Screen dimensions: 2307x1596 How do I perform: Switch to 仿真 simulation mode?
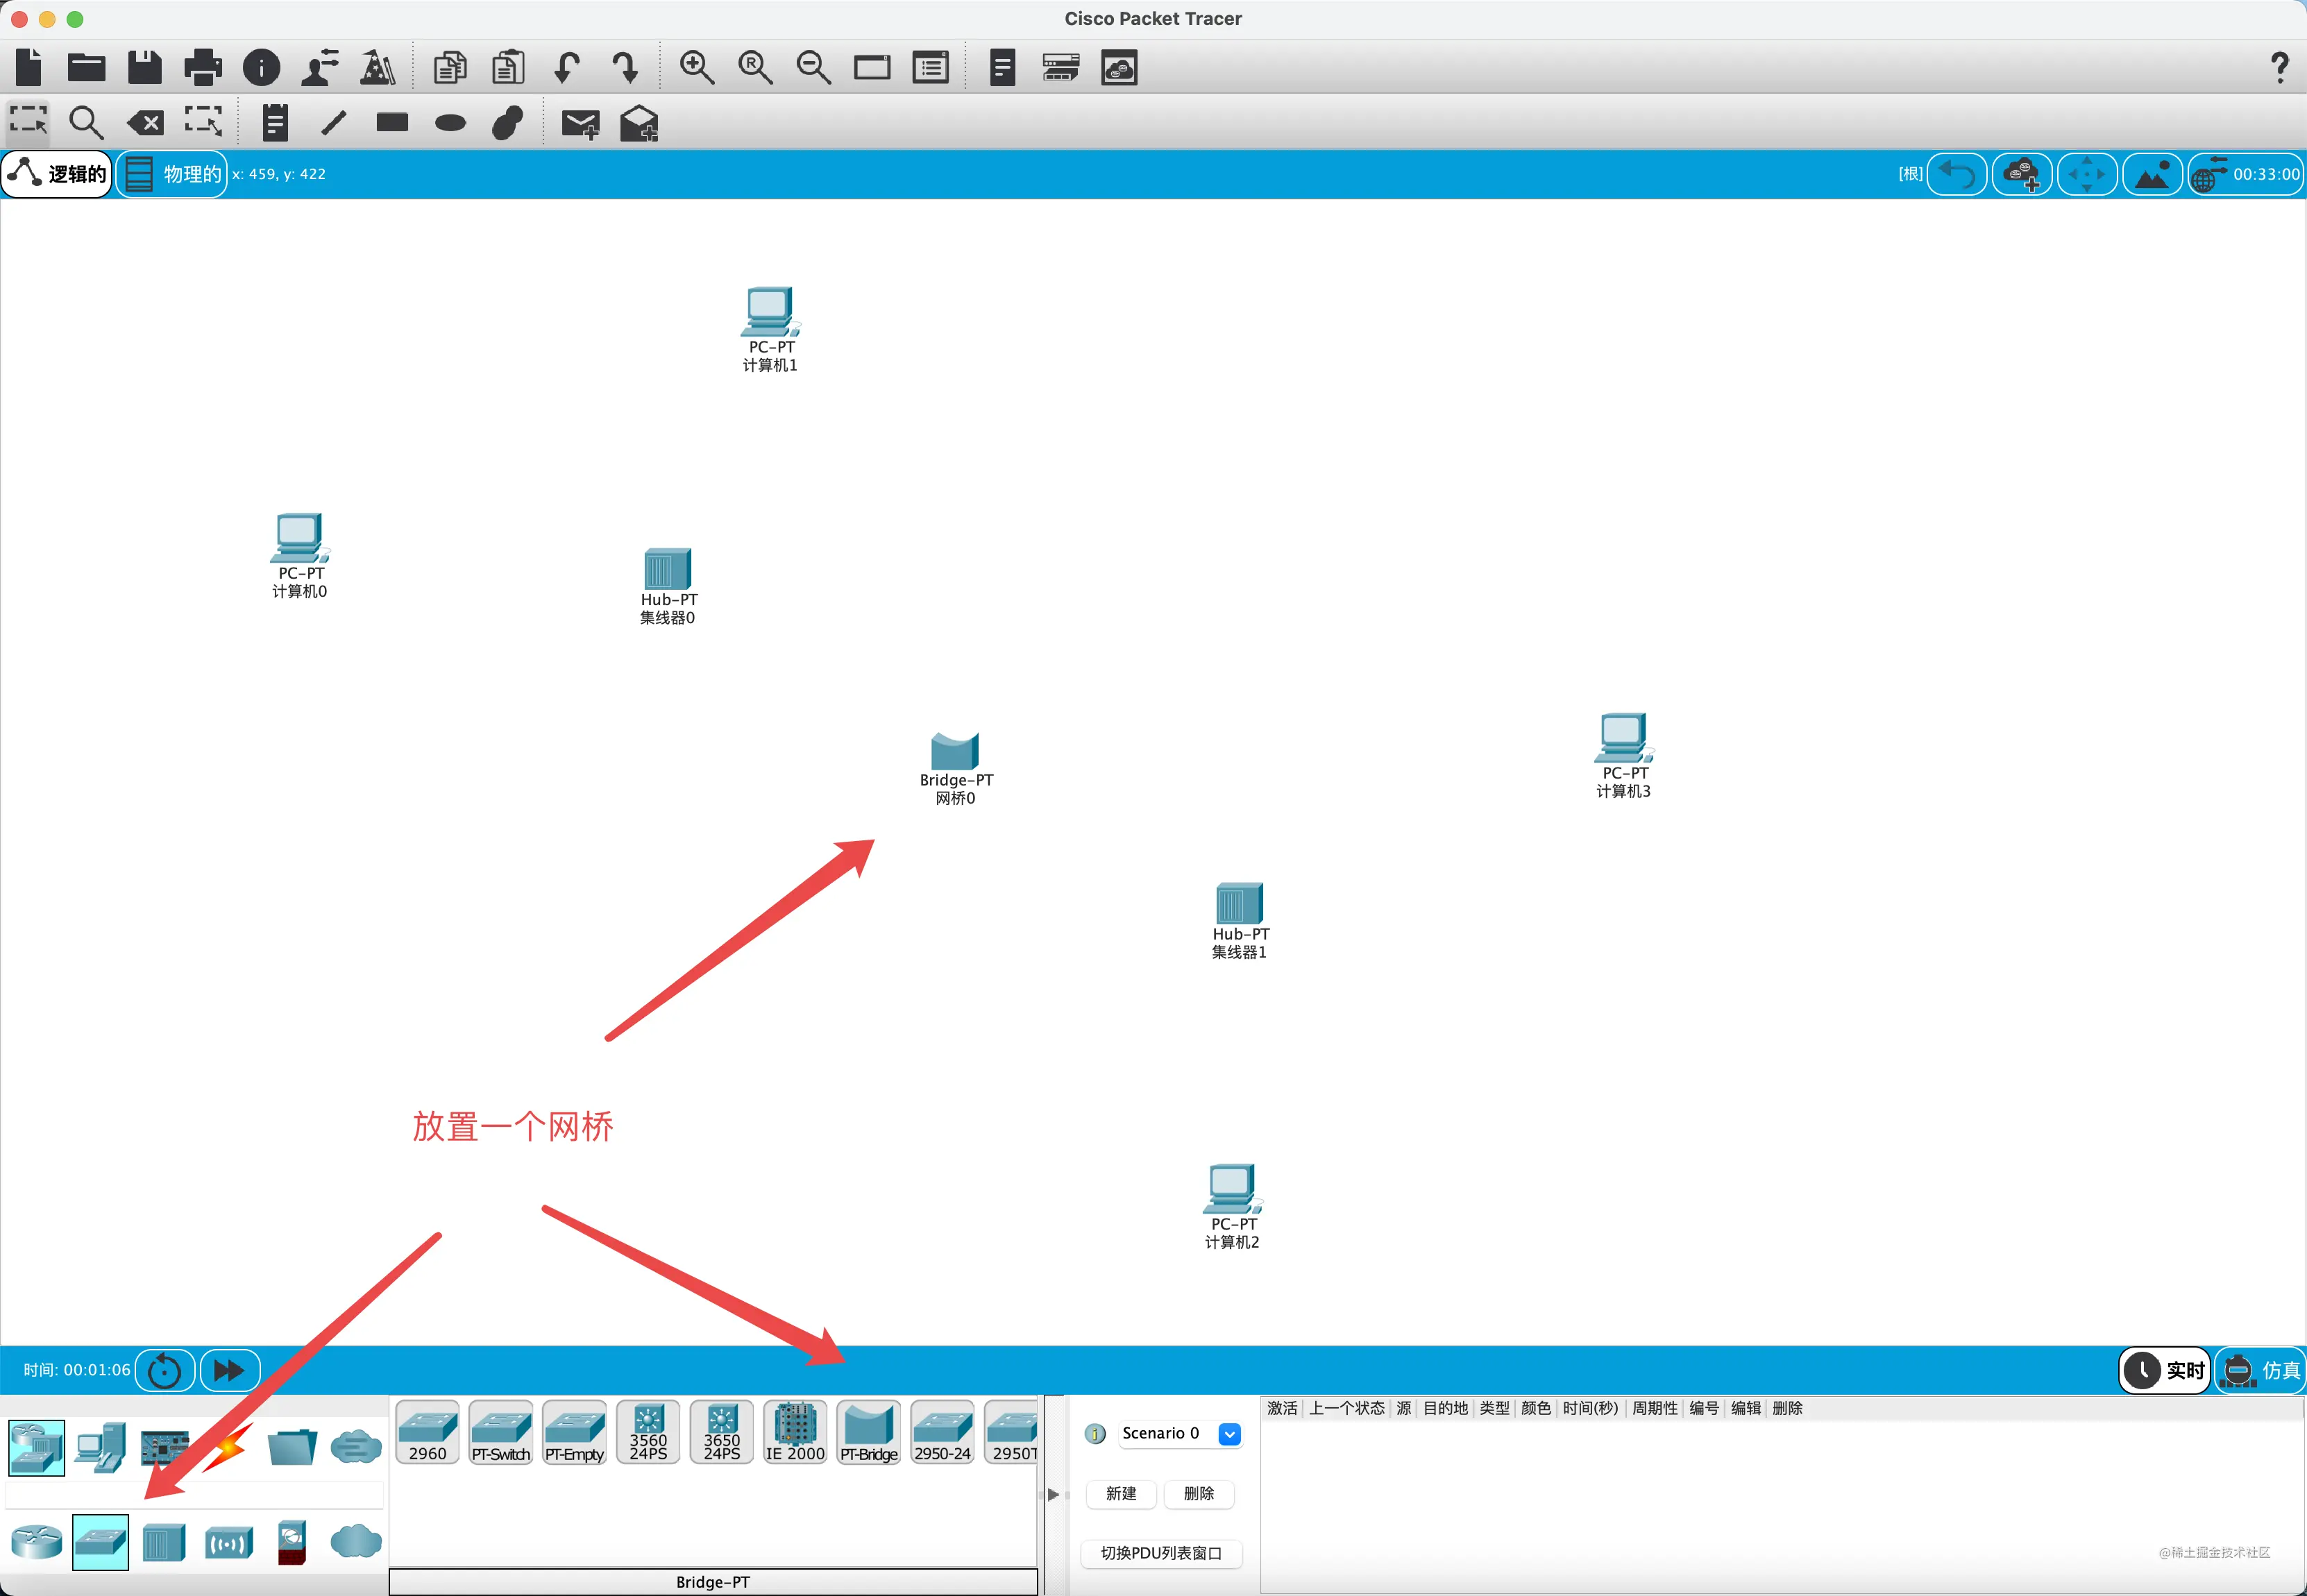(2261, 1370)
